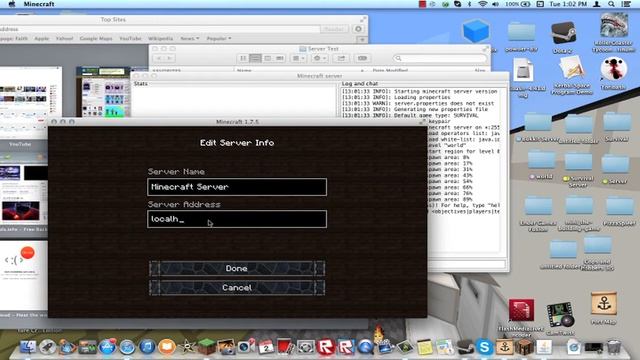Open the Finder arrange-by dropdown

pyautogui.click(x=298, y=58)
